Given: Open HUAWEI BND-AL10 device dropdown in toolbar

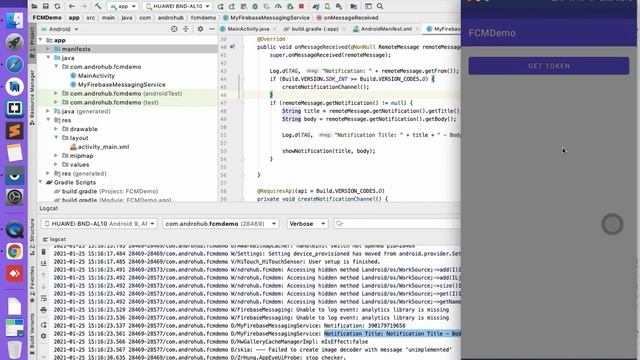Looking at the screenshot, I should [178, 7].
